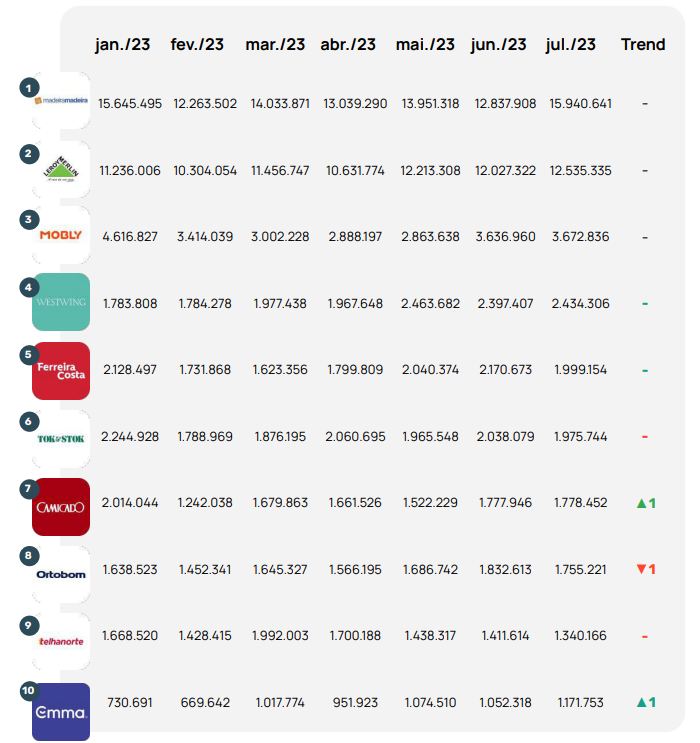700x743 pixels.
Task: Click the MadeiraMadeira logo icon
Action: coord(62,101)
